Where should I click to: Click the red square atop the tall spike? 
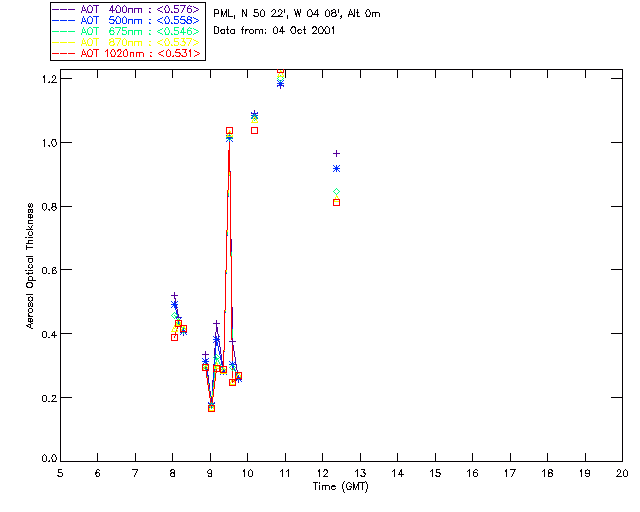(229, 131)
